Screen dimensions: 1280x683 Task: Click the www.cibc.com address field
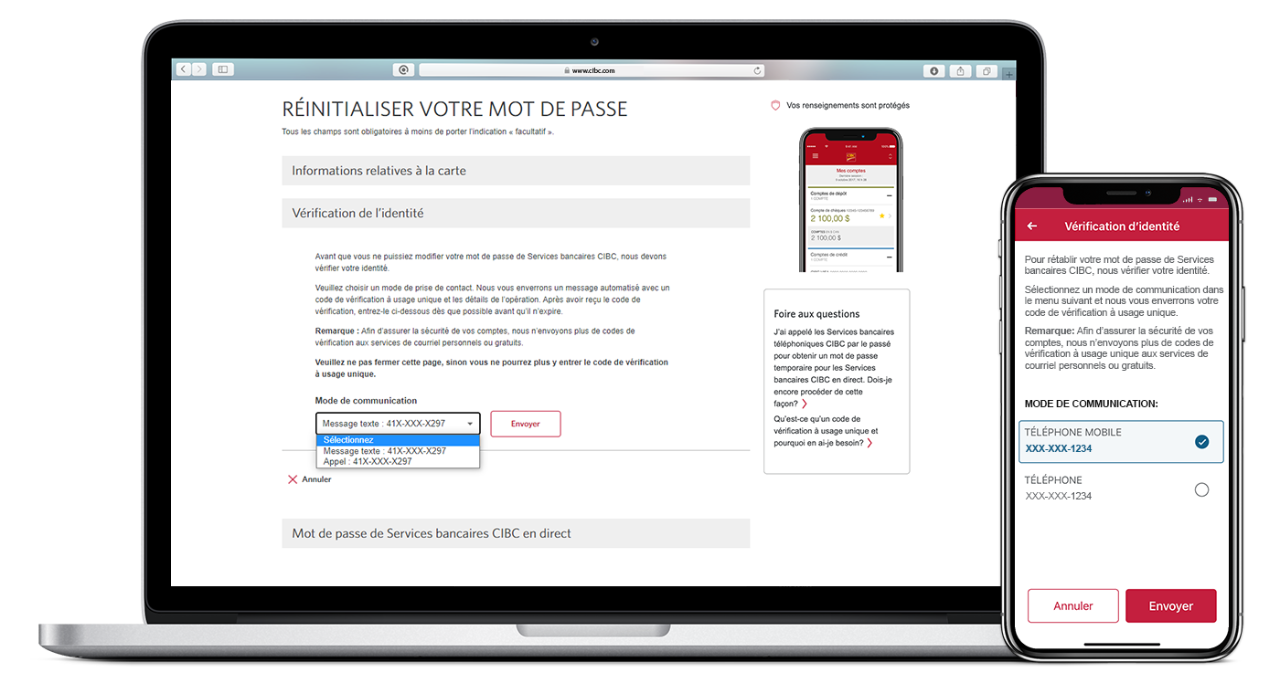[592, 71]
